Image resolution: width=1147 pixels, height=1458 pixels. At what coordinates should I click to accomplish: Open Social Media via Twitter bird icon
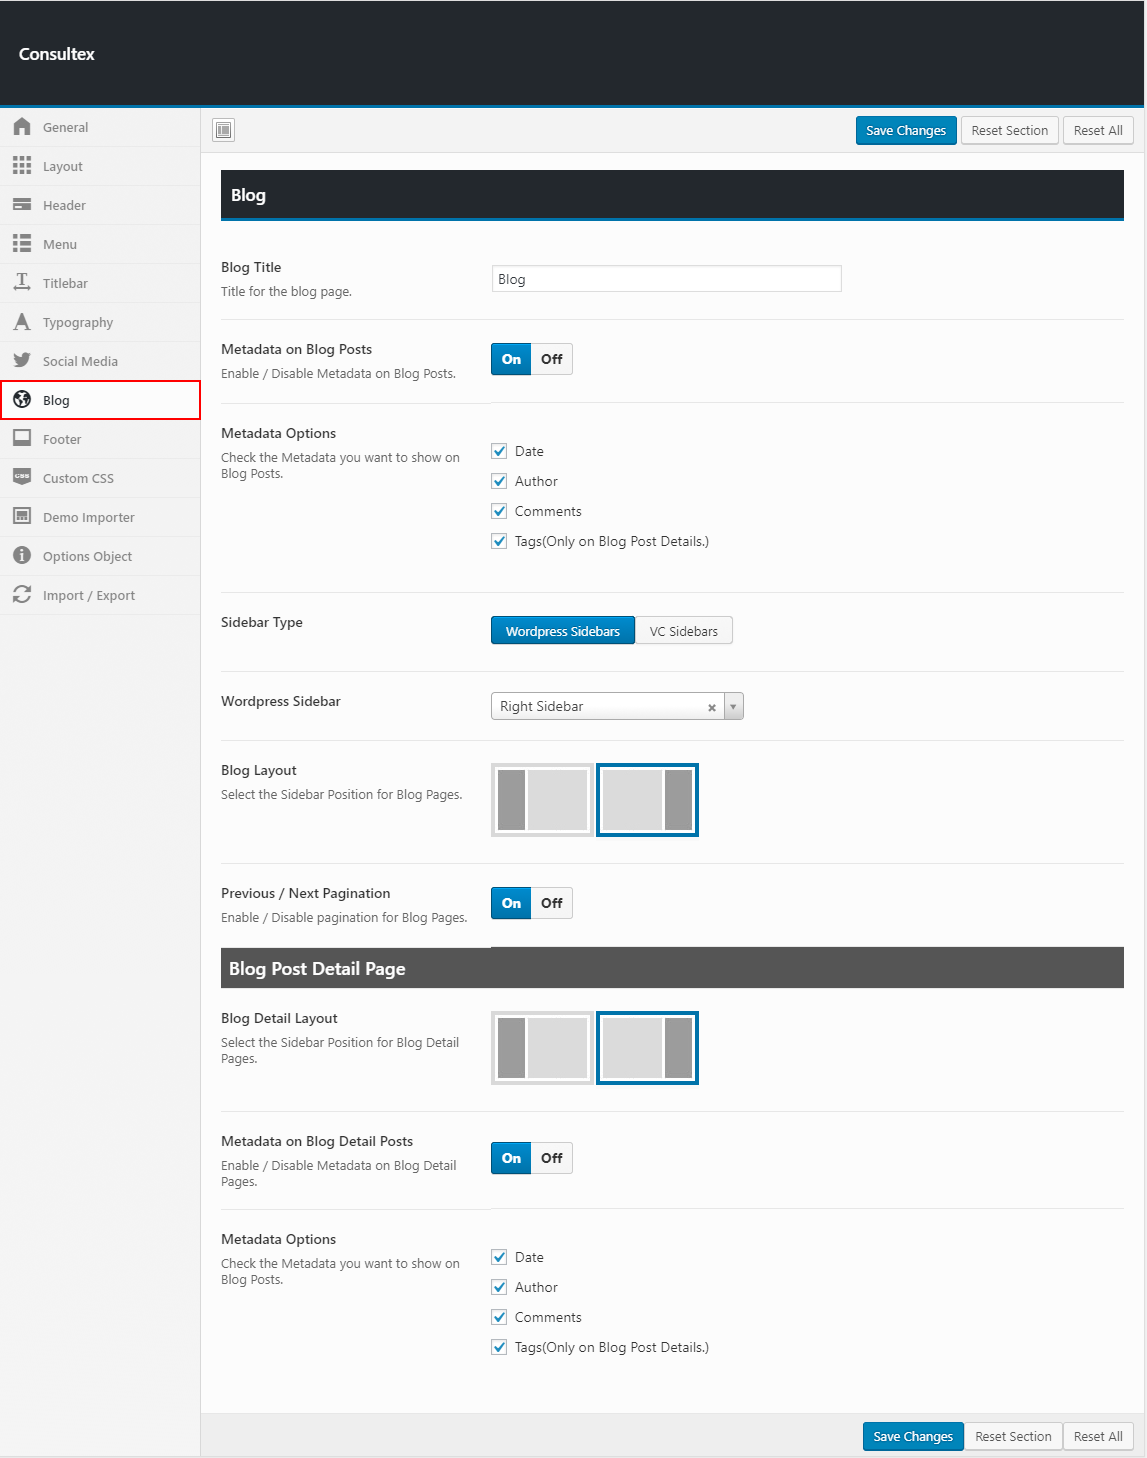(x=22, y=361)
